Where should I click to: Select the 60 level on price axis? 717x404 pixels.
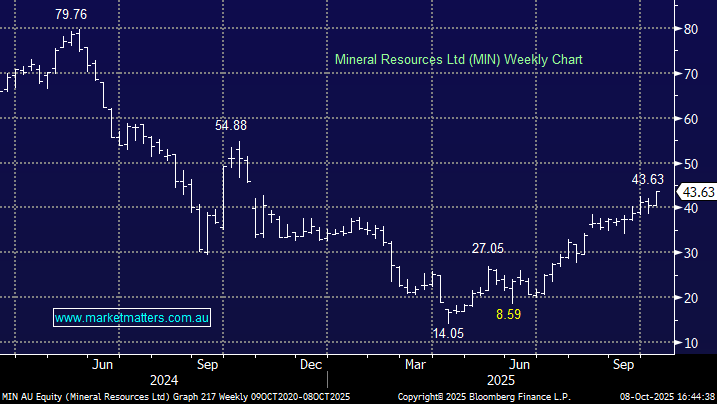pos(689,119)
